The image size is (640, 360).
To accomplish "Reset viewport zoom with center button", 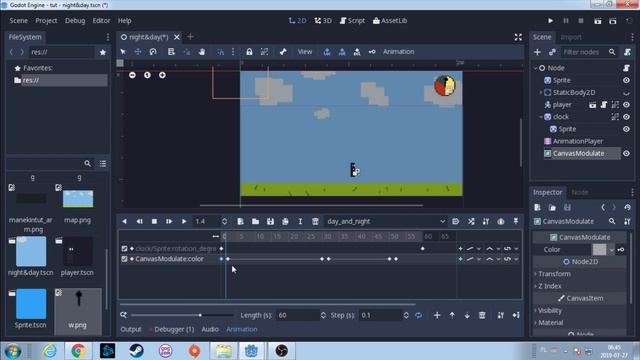I will coord(147,75).
